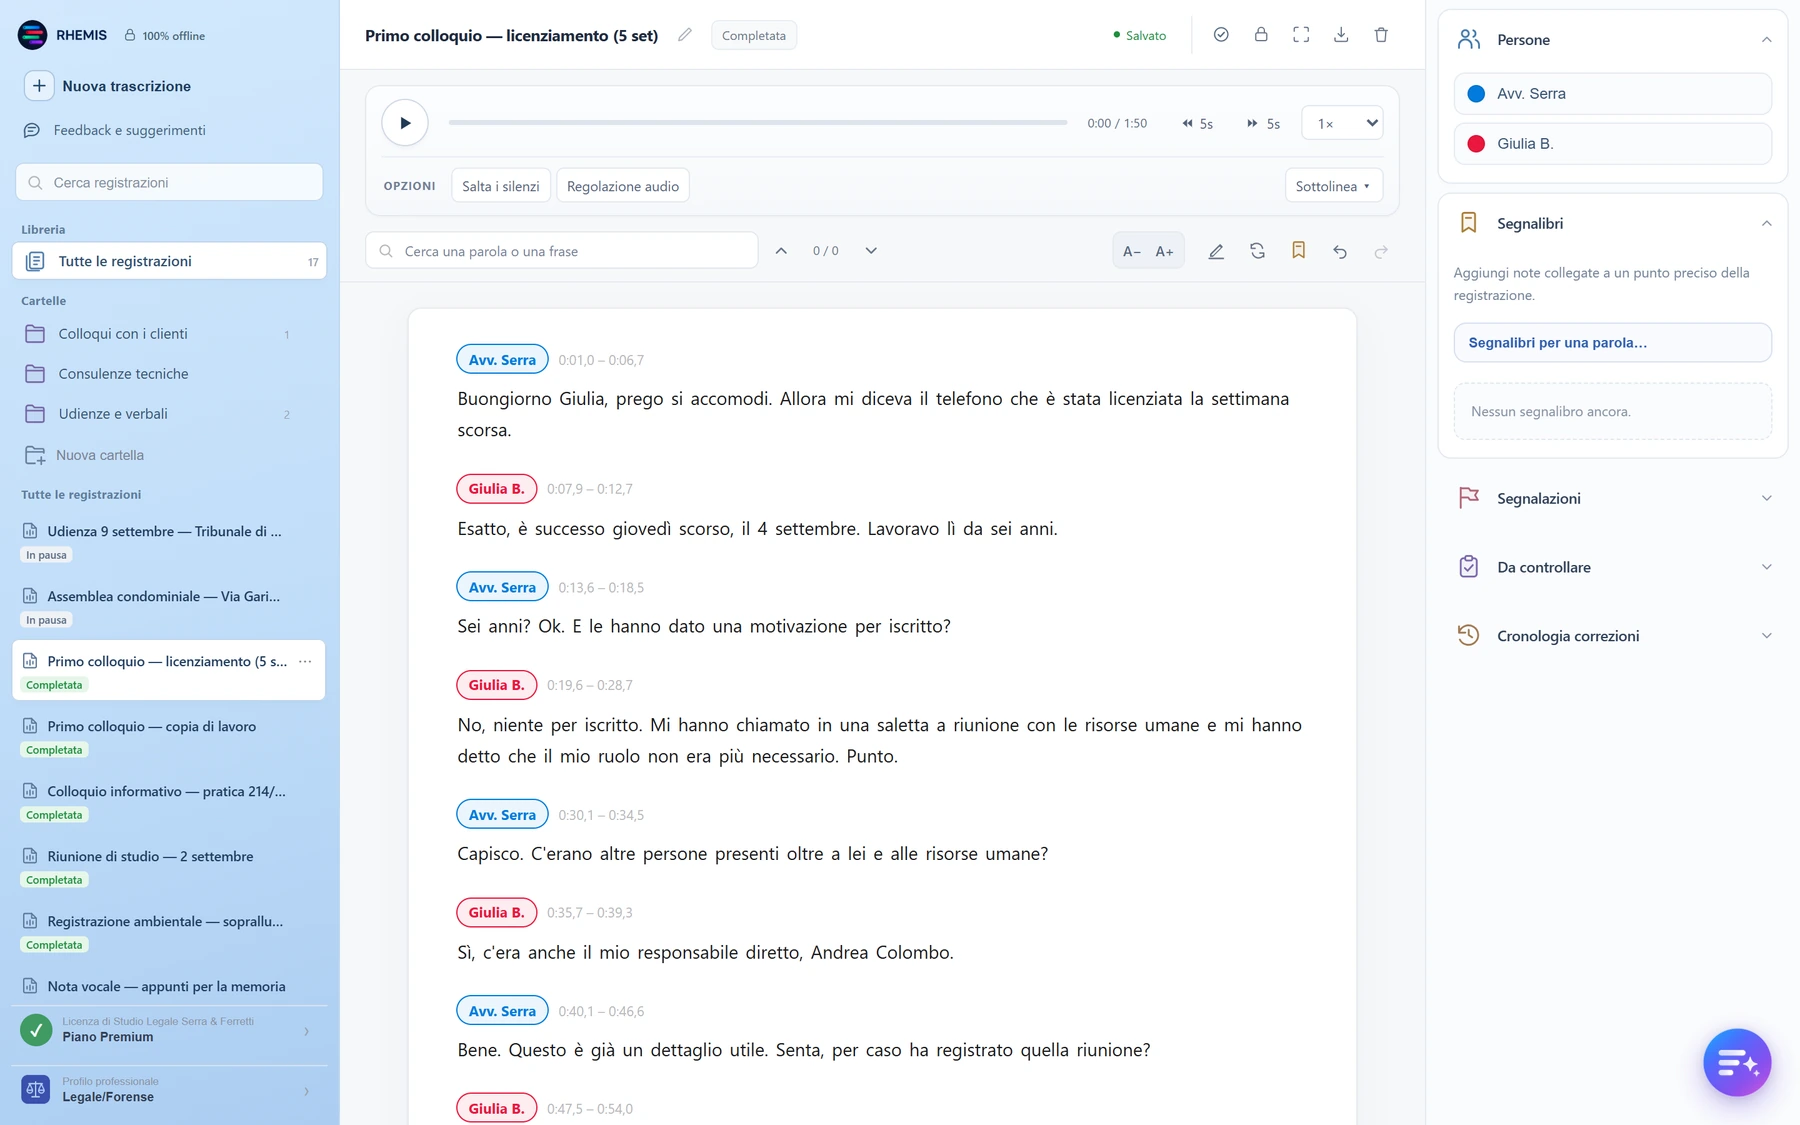Screen dimensions: 1800x1125
Task: Focus the Cerca registrazioni search field
Action: click(169, 182)
